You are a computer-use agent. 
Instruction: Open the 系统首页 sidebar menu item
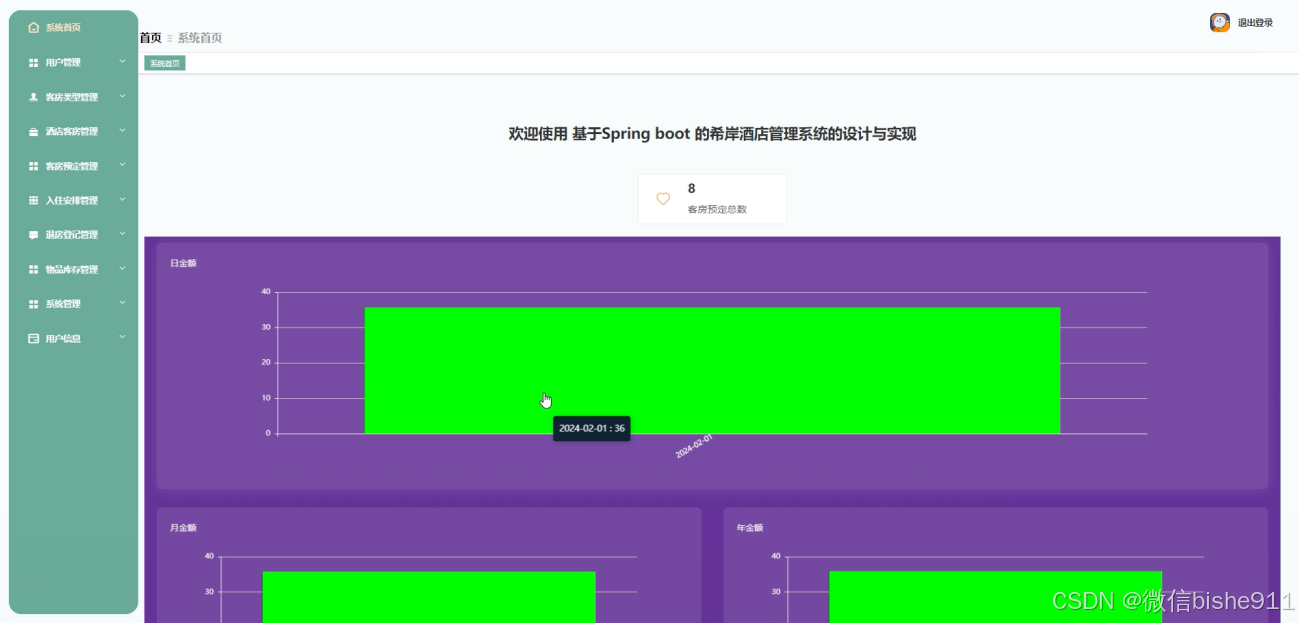pyautogui.click(x=73, y=28)
